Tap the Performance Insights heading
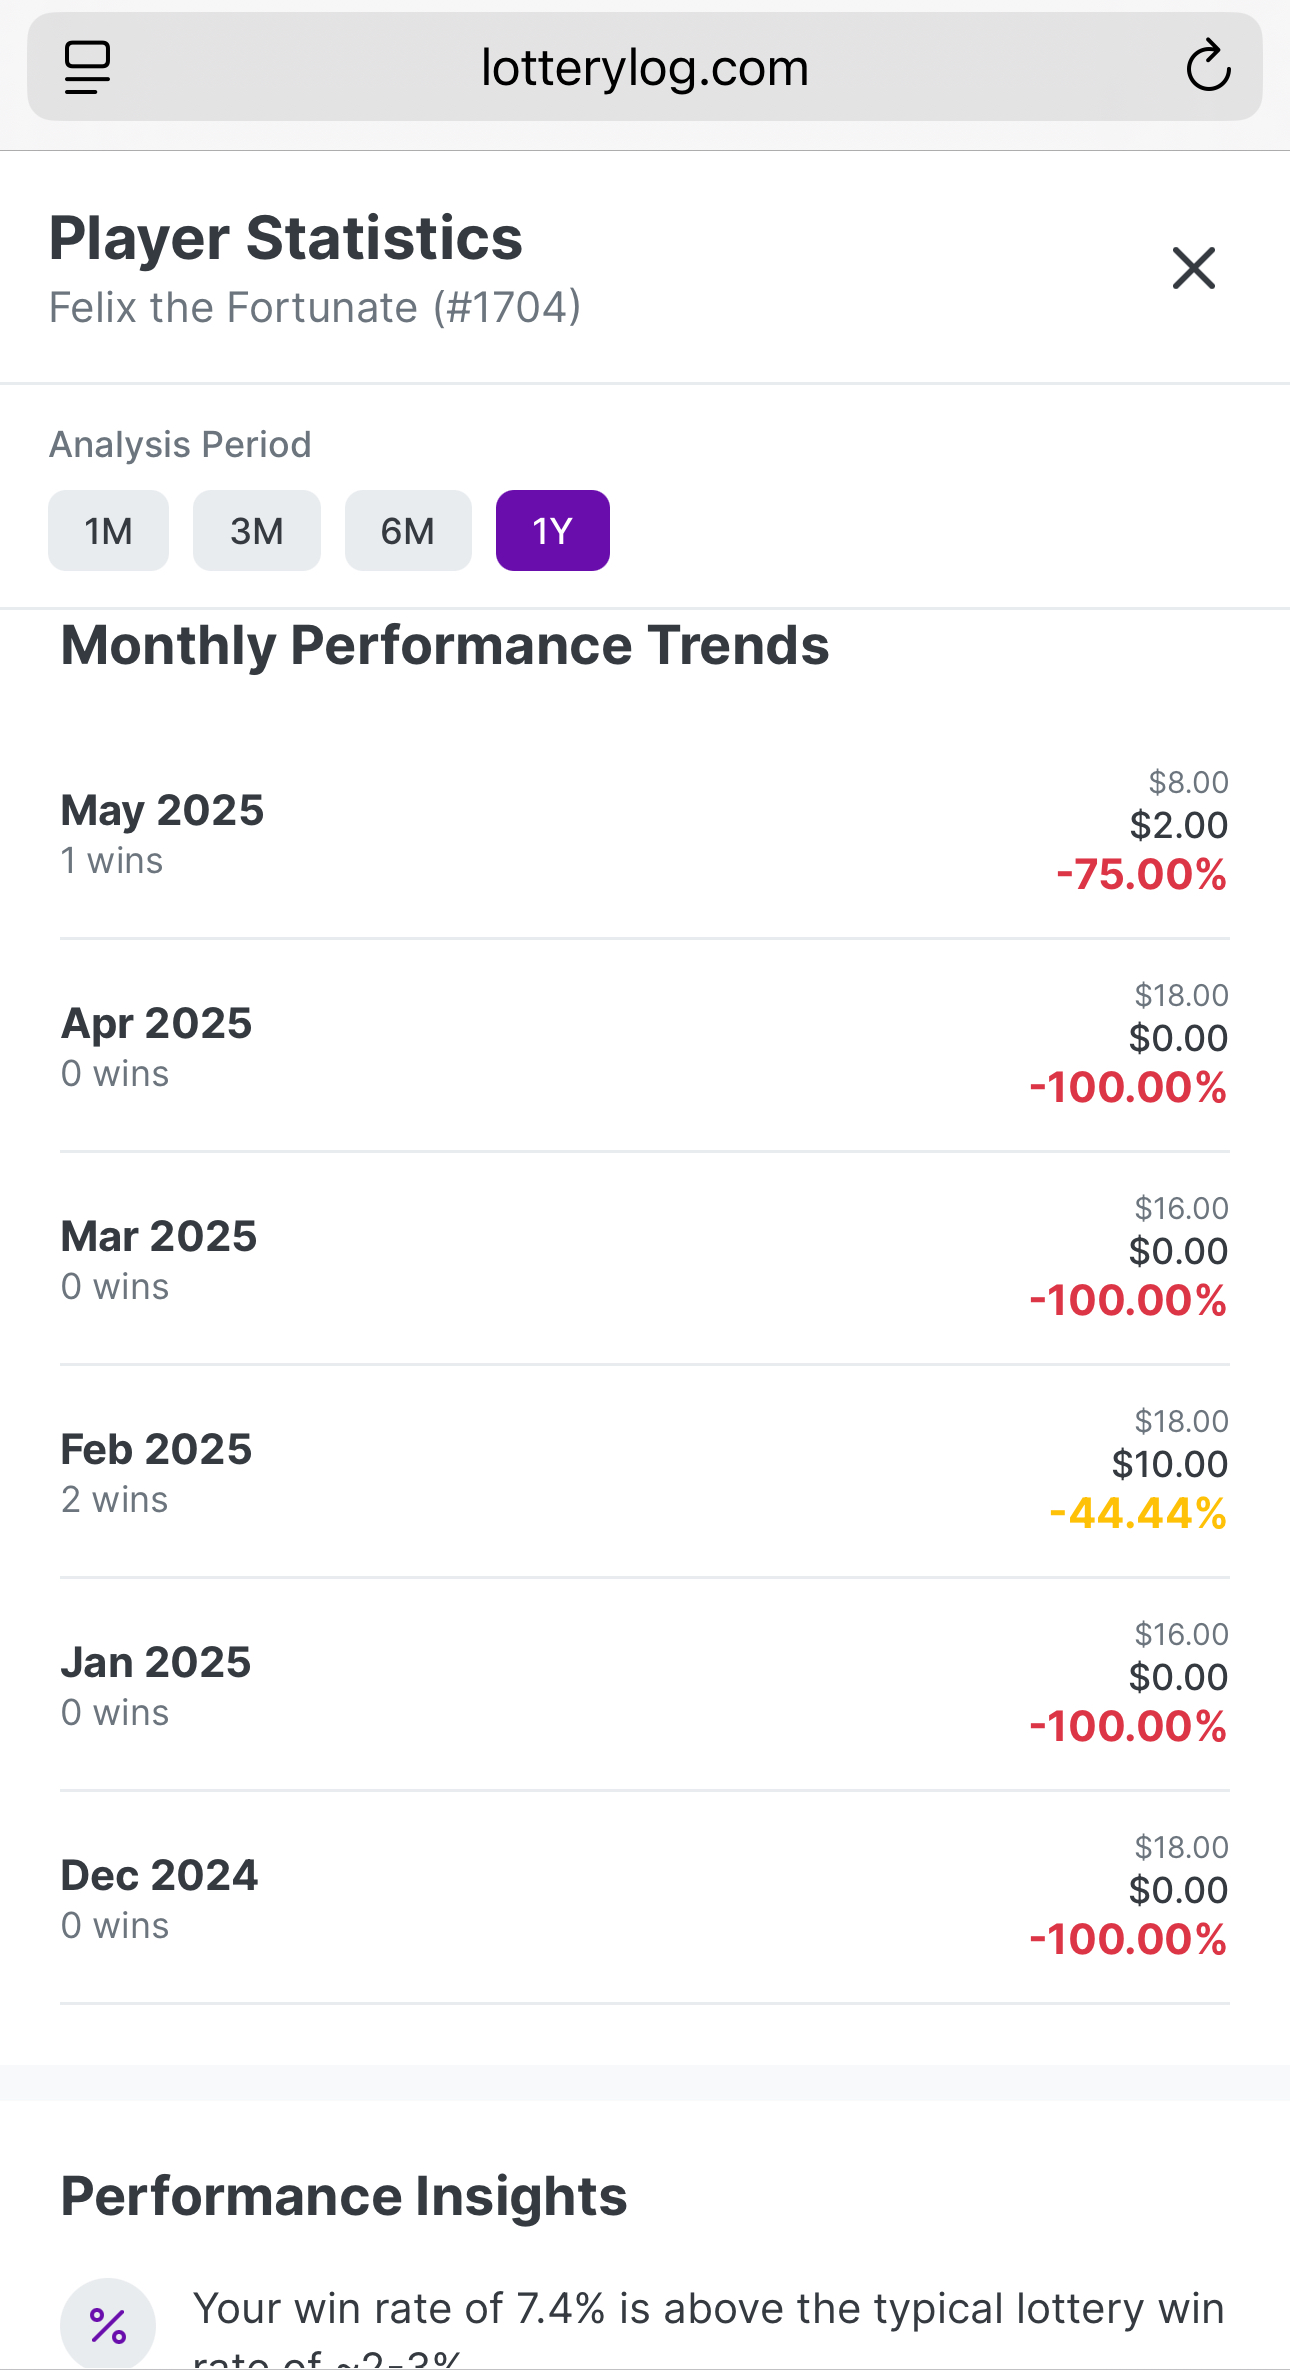 344,2196
